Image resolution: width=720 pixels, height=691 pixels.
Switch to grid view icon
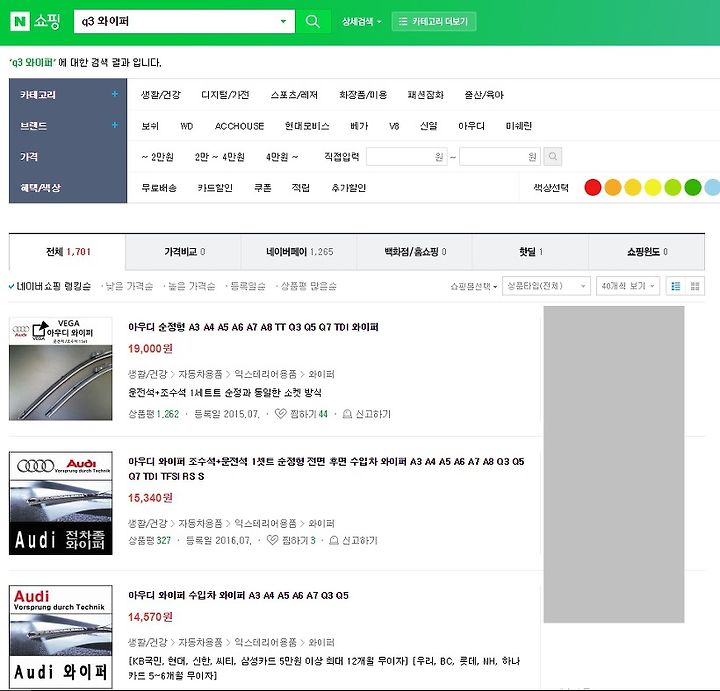pos(695,286)
